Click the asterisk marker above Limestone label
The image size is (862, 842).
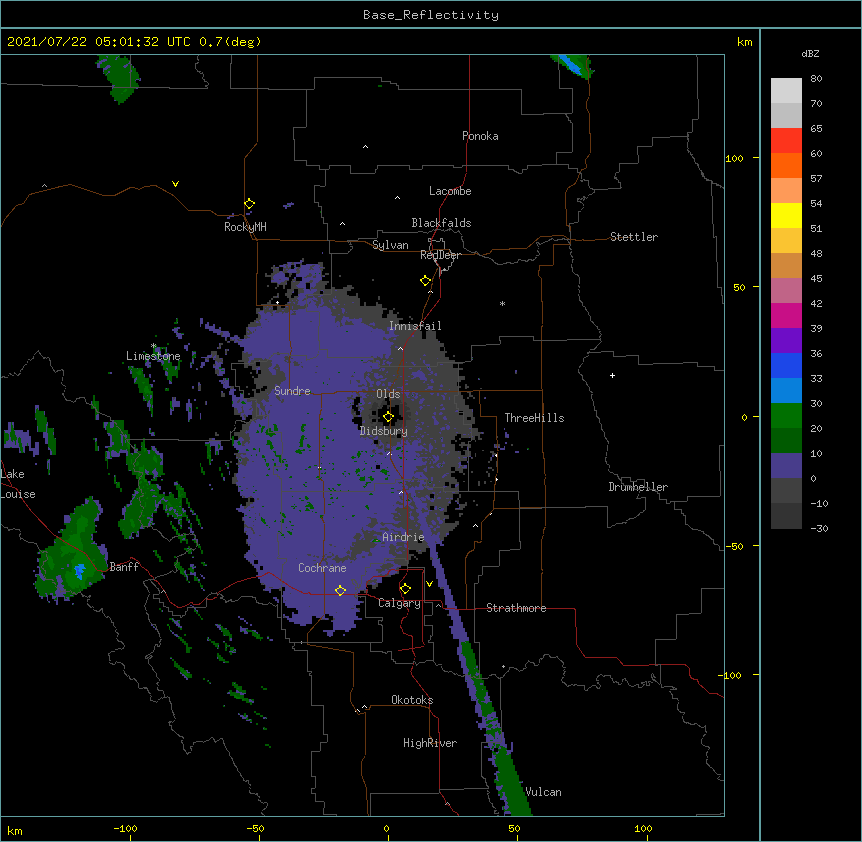click(x=153, y=346)
